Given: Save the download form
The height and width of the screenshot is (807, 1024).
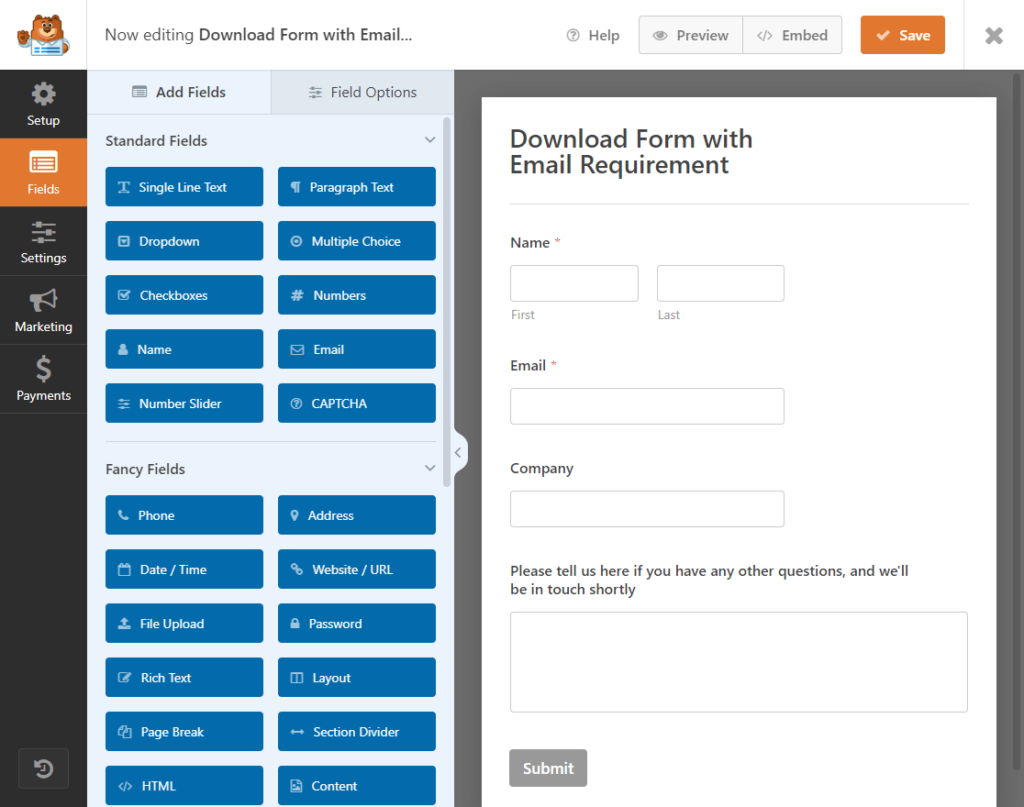Looking at the screenshot, I should click(x=902, y=34).
